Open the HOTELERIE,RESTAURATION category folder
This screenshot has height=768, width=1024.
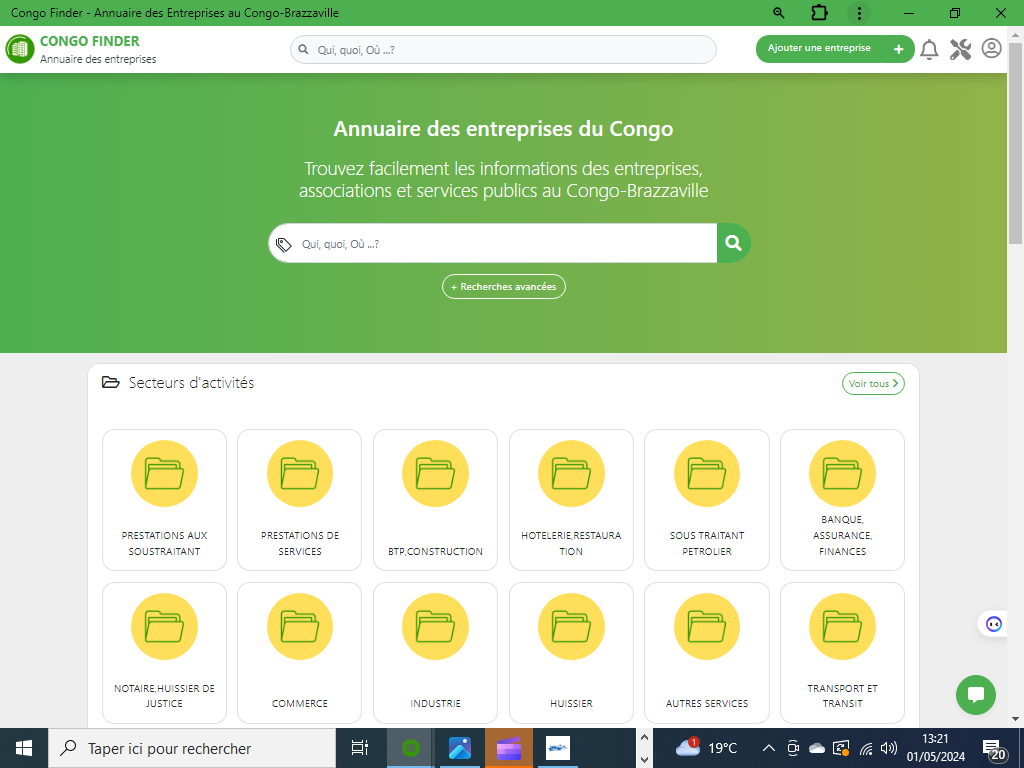pos(571,499)
